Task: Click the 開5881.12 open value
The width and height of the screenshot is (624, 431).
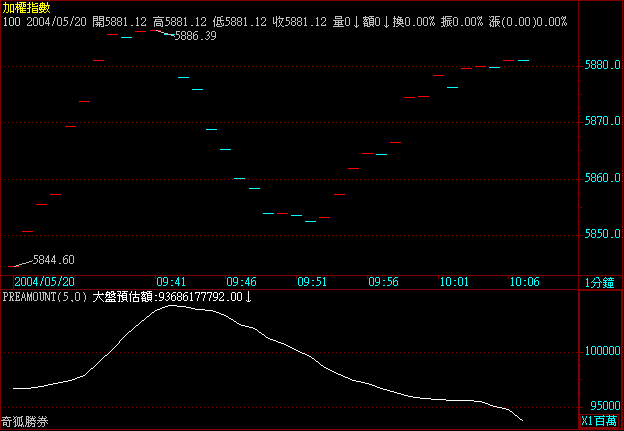Action: click(119, 21)
